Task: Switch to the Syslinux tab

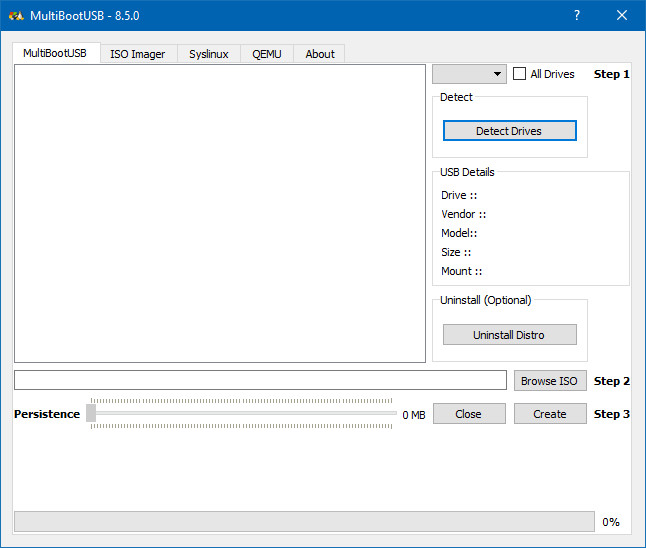Action: 209,54
